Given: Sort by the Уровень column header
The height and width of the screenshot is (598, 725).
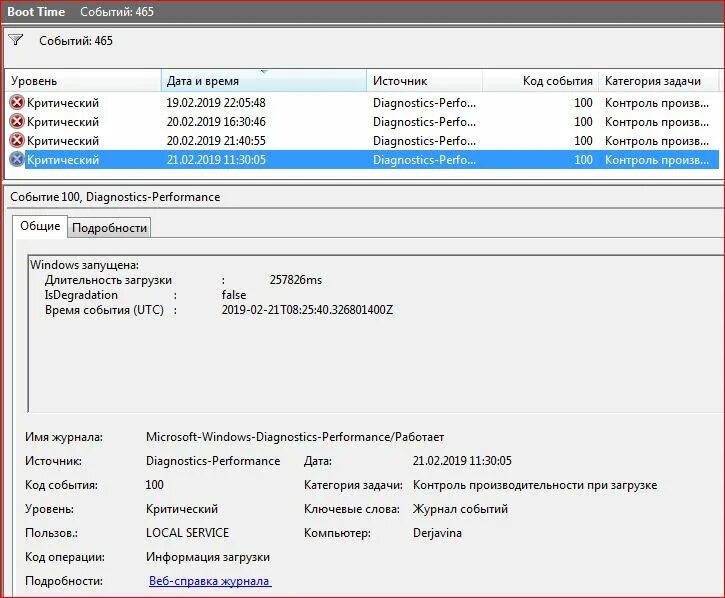Looking at the screenshot, I should tap(83, 81).
